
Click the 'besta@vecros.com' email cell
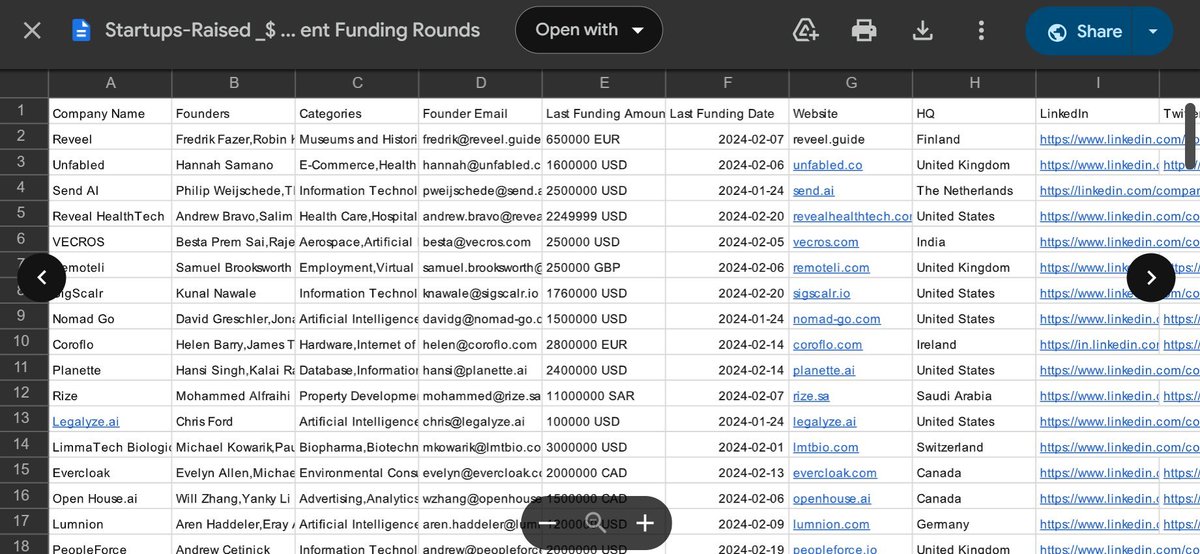coord(480,242)
